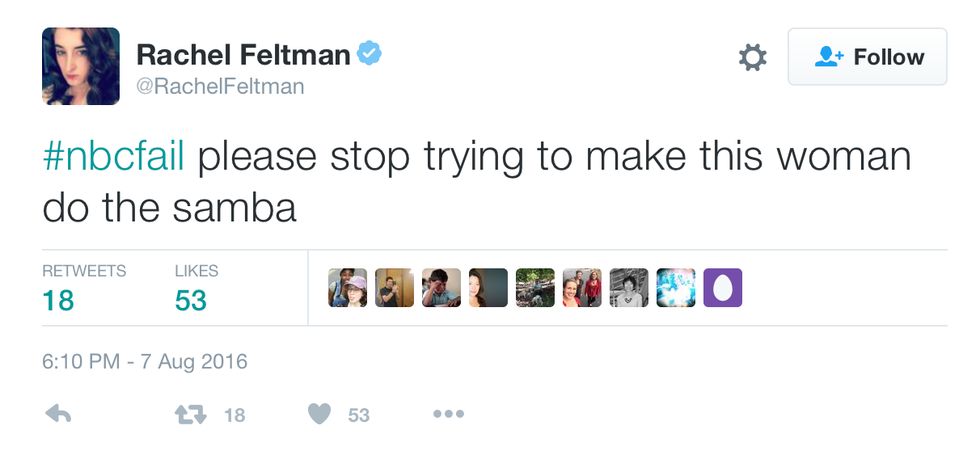Click the green outdoor scene liker avatar
This screenshot has width=980, height=472.
pyautogui.click(x=535, y=287)
